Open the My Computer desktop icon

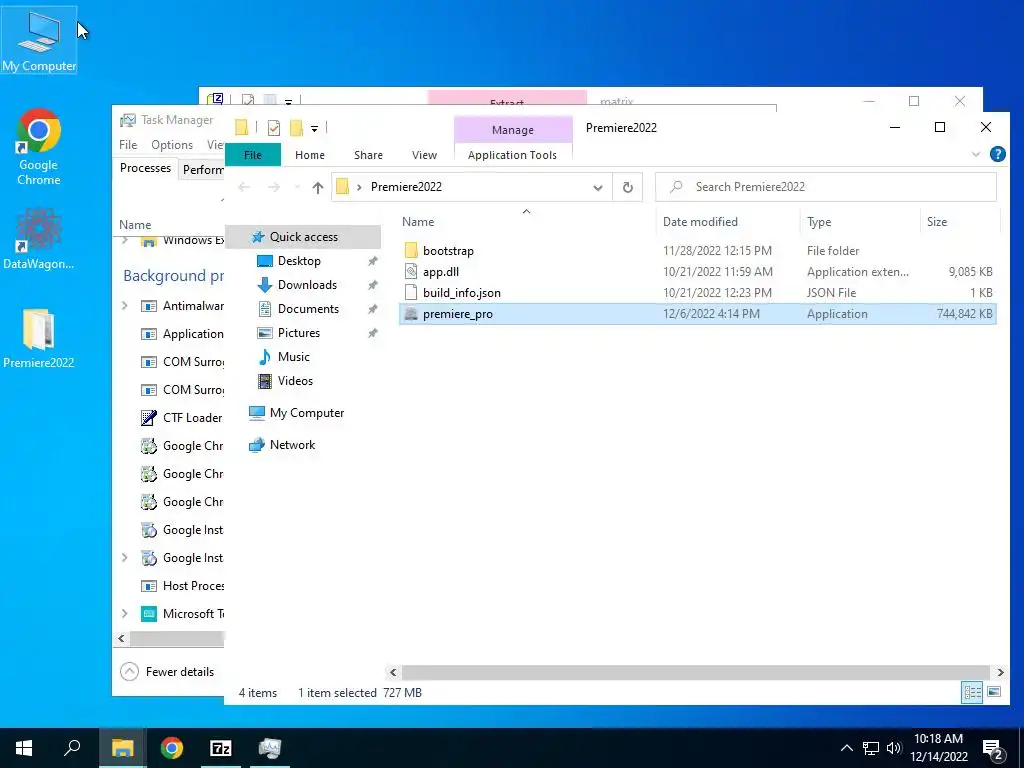39,40
